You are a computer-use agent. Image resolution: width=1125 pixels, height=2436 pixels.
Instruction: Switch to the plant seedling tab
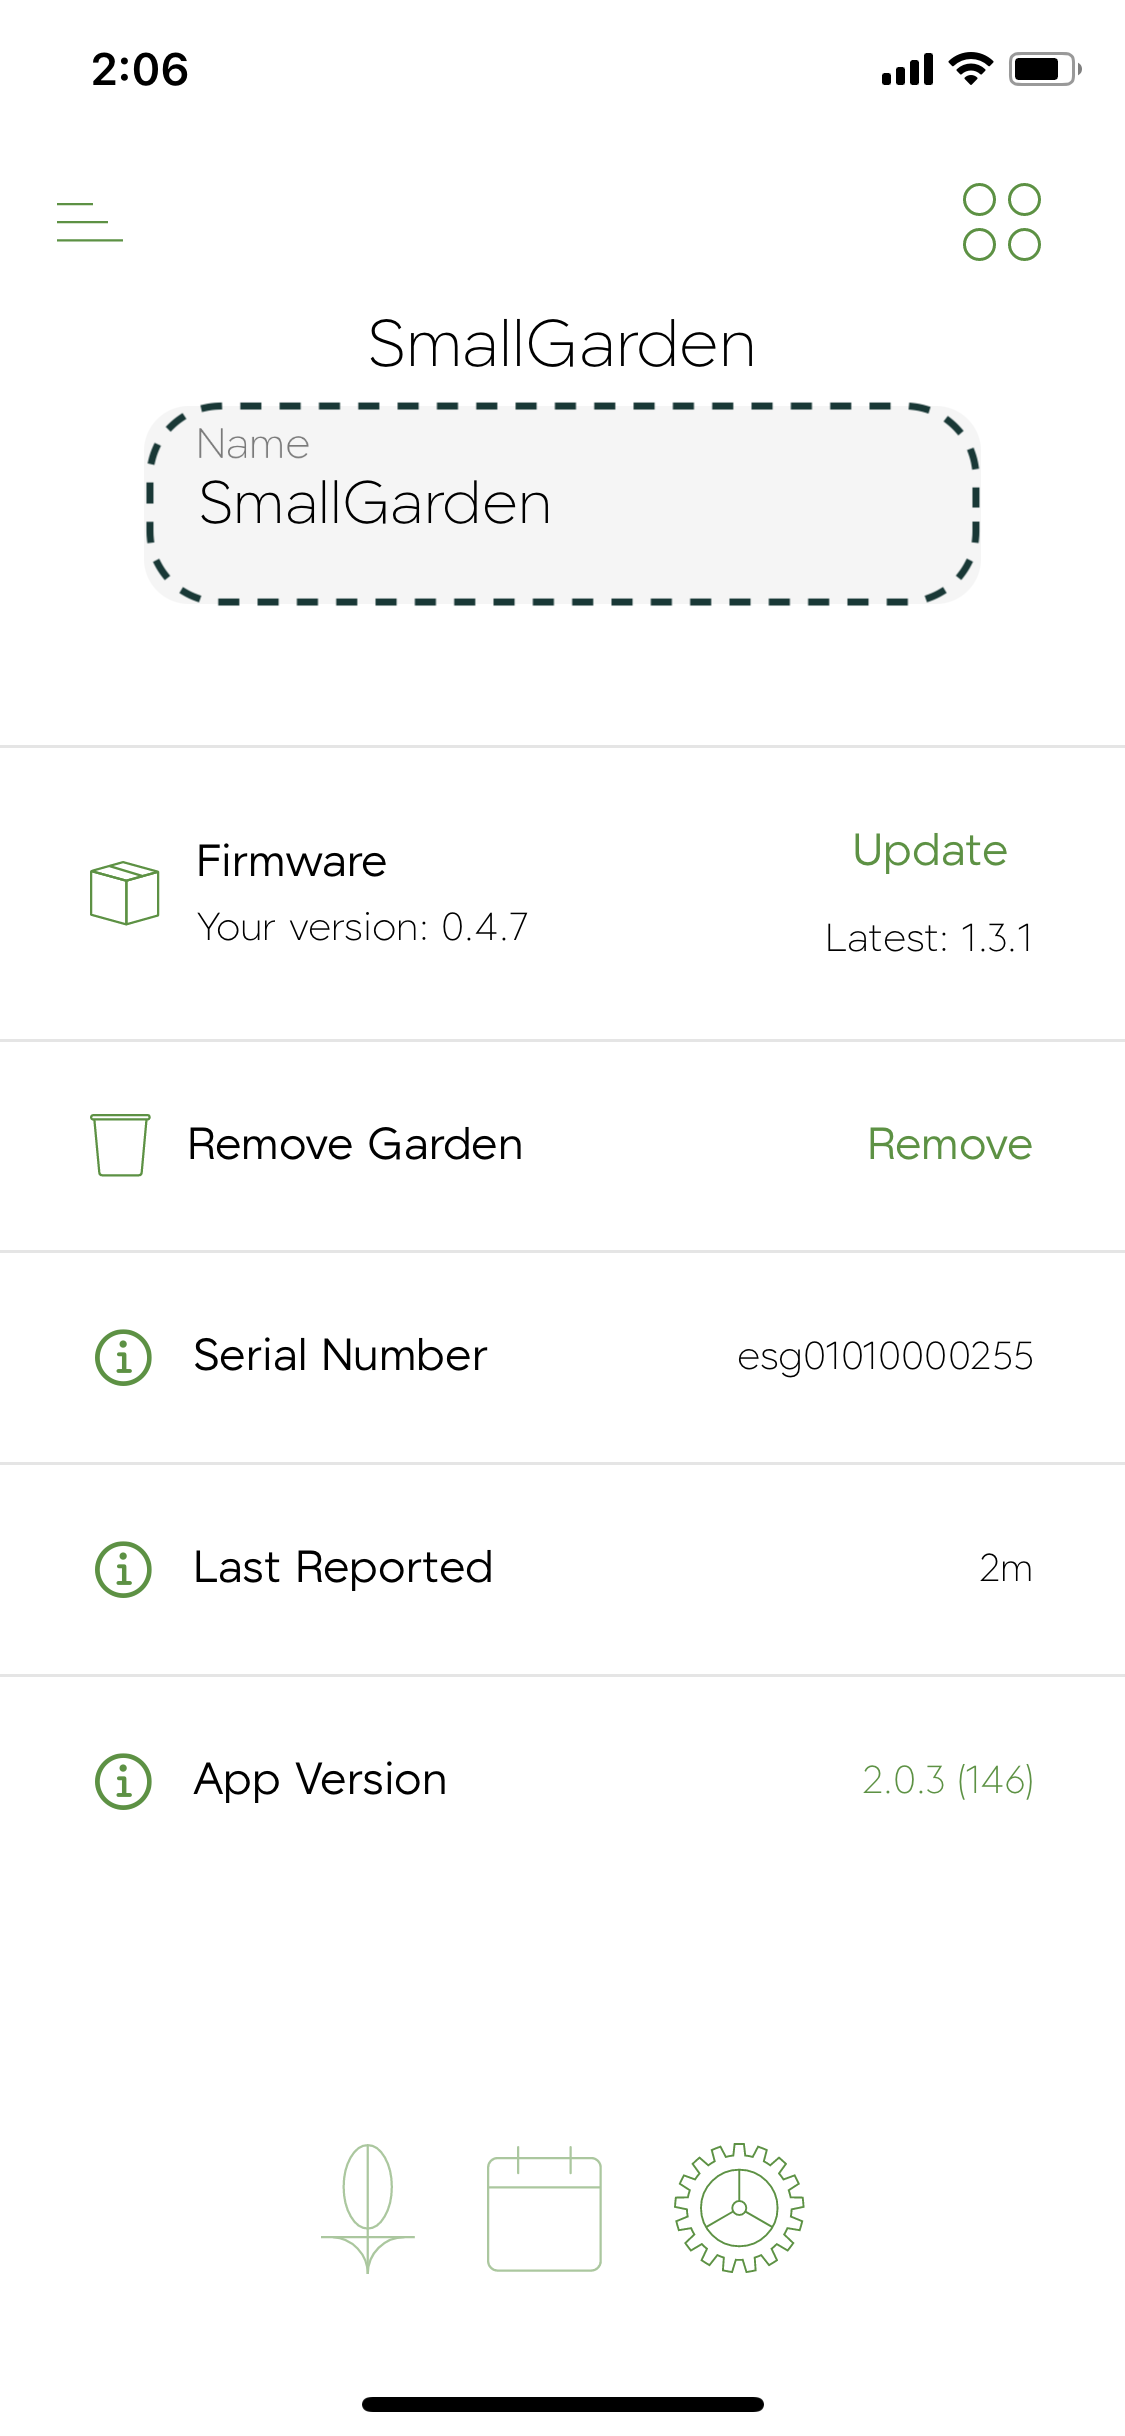368,2208
